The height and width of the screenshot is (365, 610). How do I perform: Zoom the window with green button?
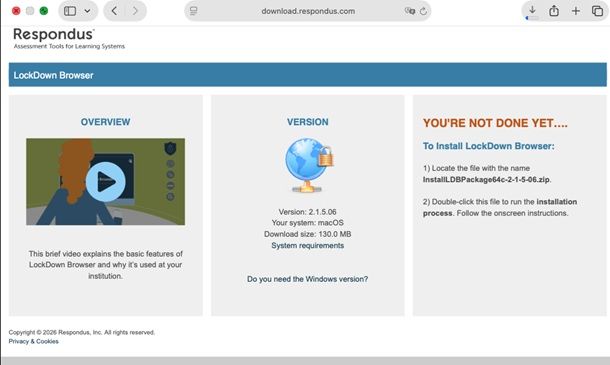coord(44,11)
